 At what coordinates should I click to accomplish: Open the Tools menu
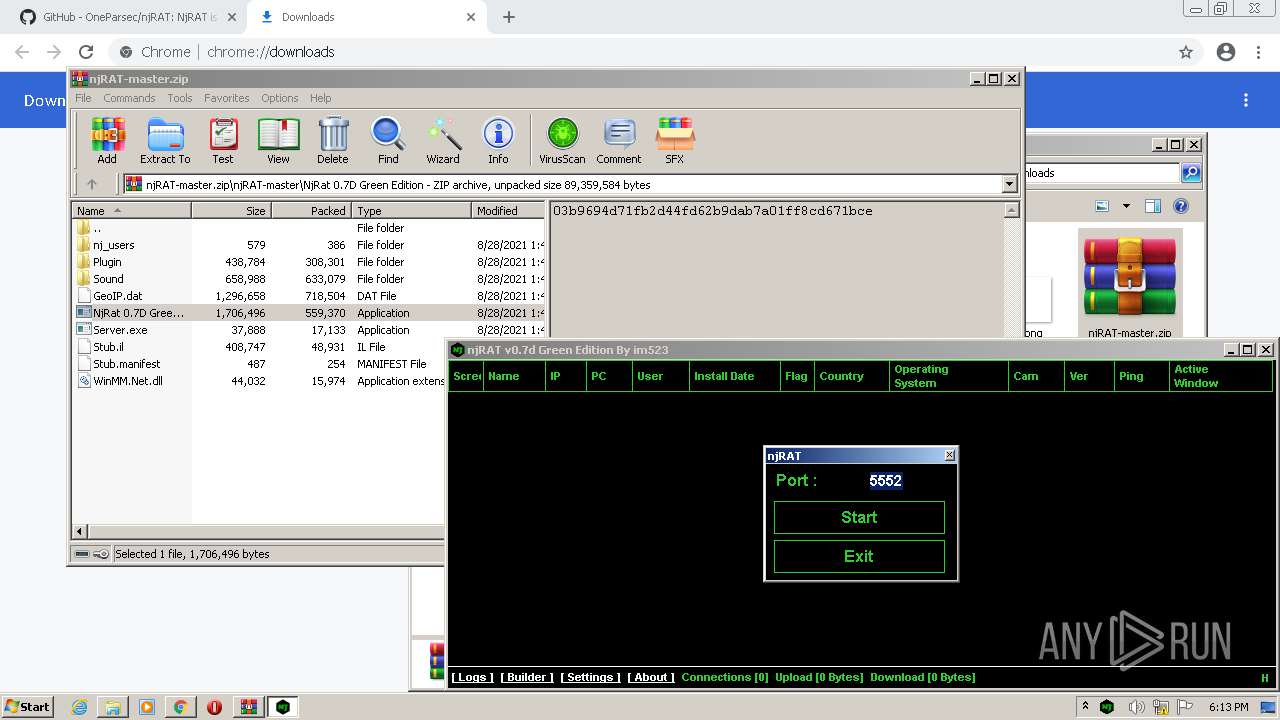pyautogui.click(x=180, y=98)
